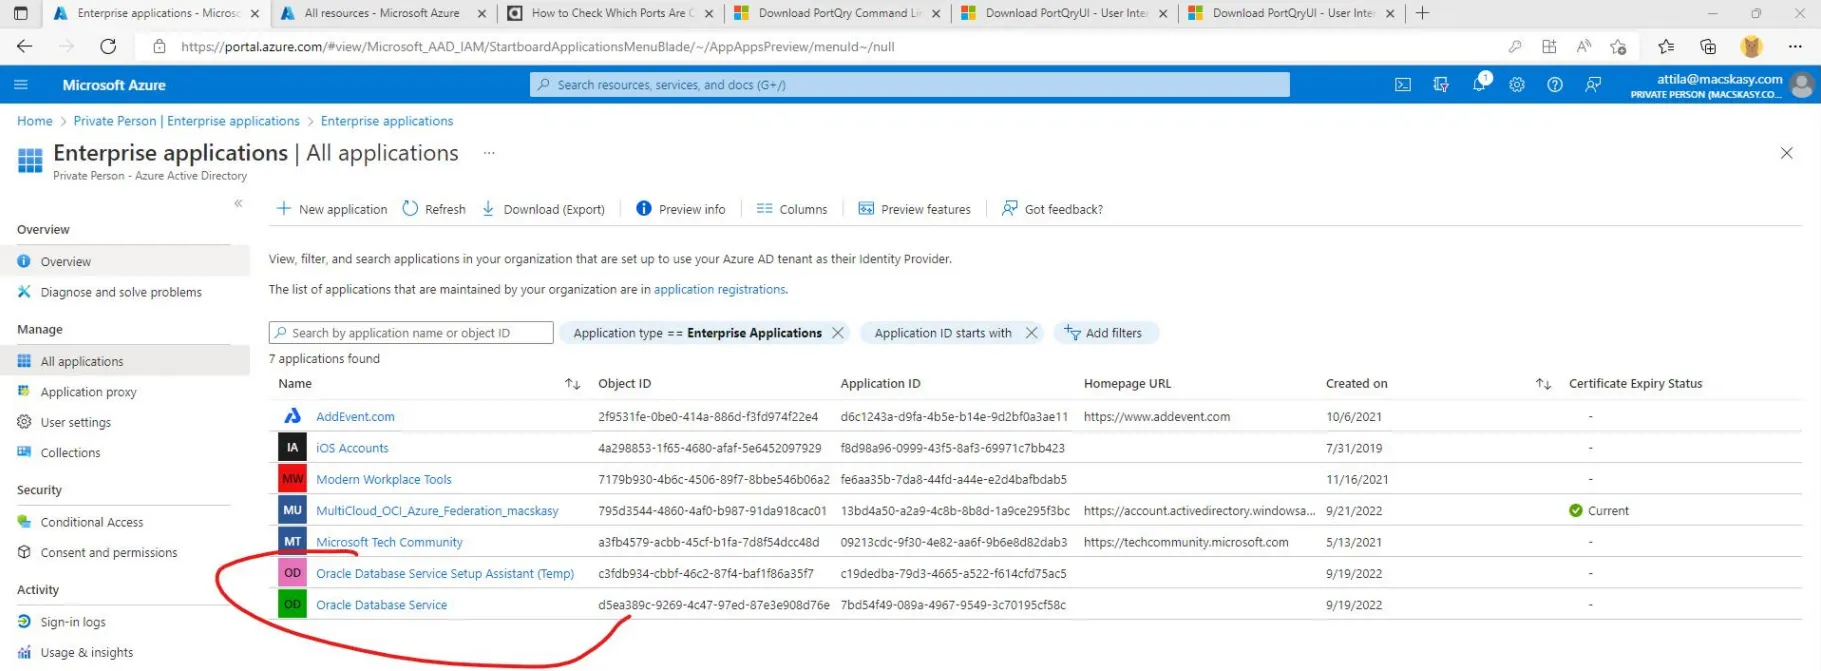Click Add filters button

[x=1105, y=333]
